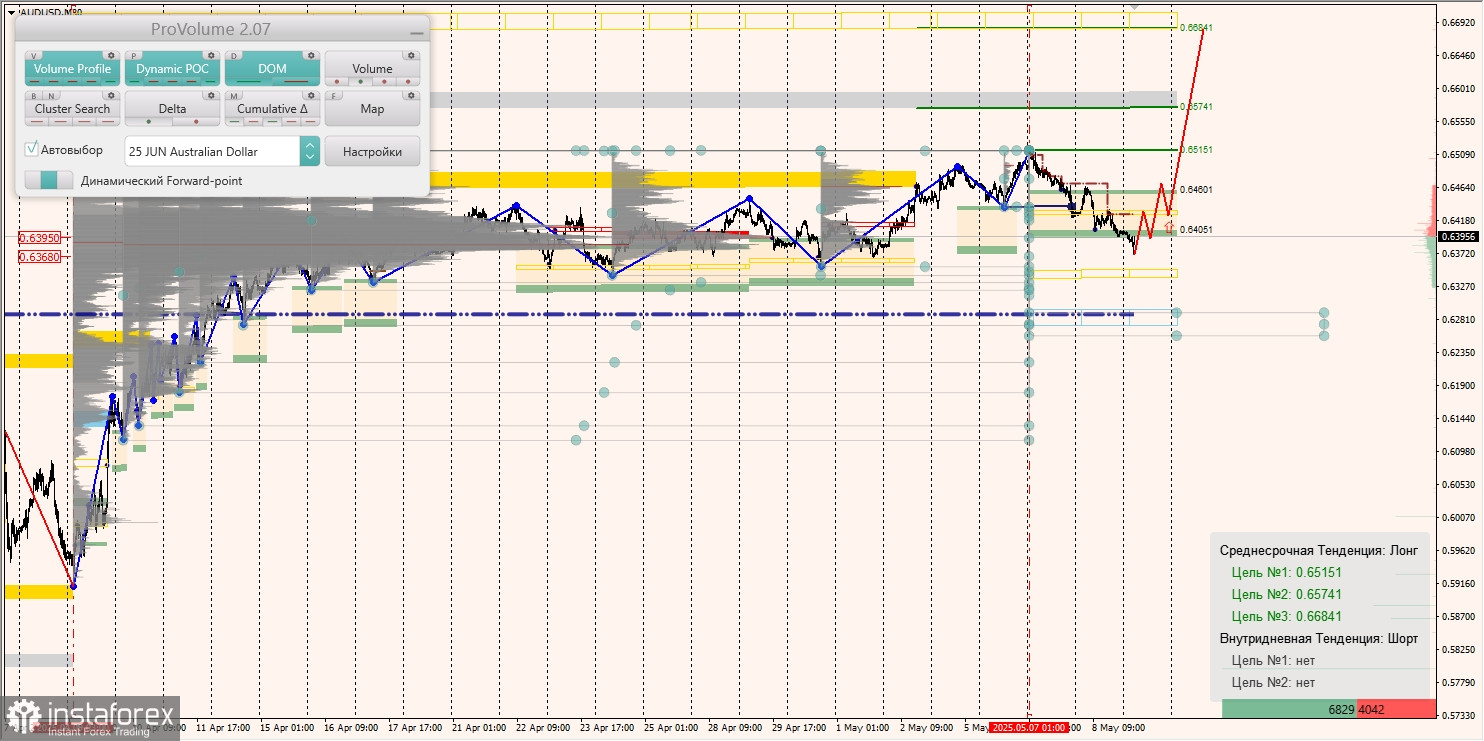
Task: Click the 25 JUN Australian Dollar field
Action: [212, 151]
